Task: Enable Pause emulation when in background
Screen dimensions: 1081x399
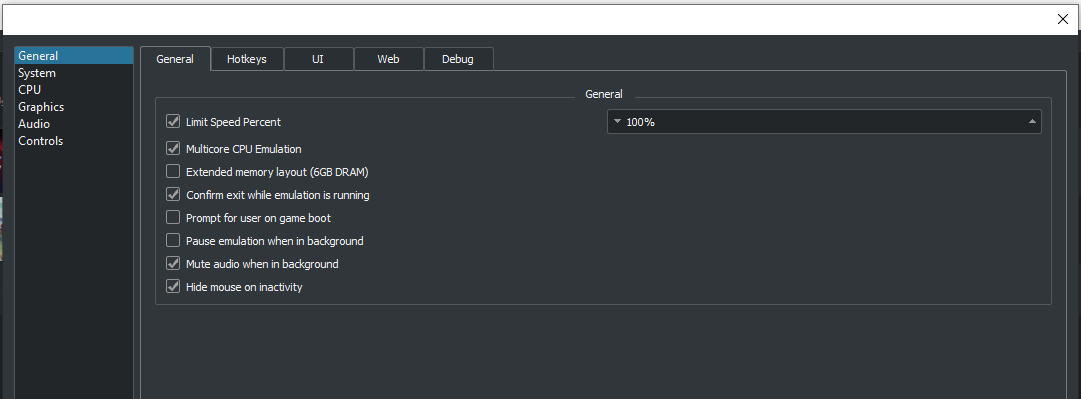Action: coord(173,241)
